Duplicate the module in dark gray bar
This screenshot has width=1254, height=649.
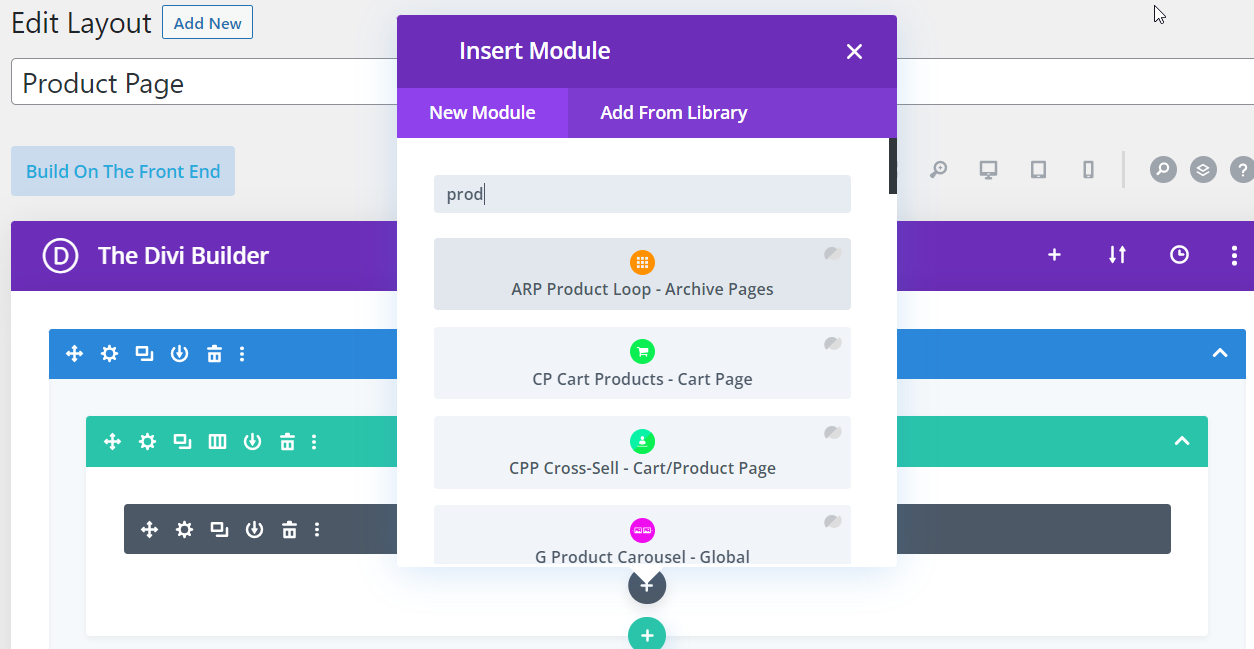coord(219,530)
